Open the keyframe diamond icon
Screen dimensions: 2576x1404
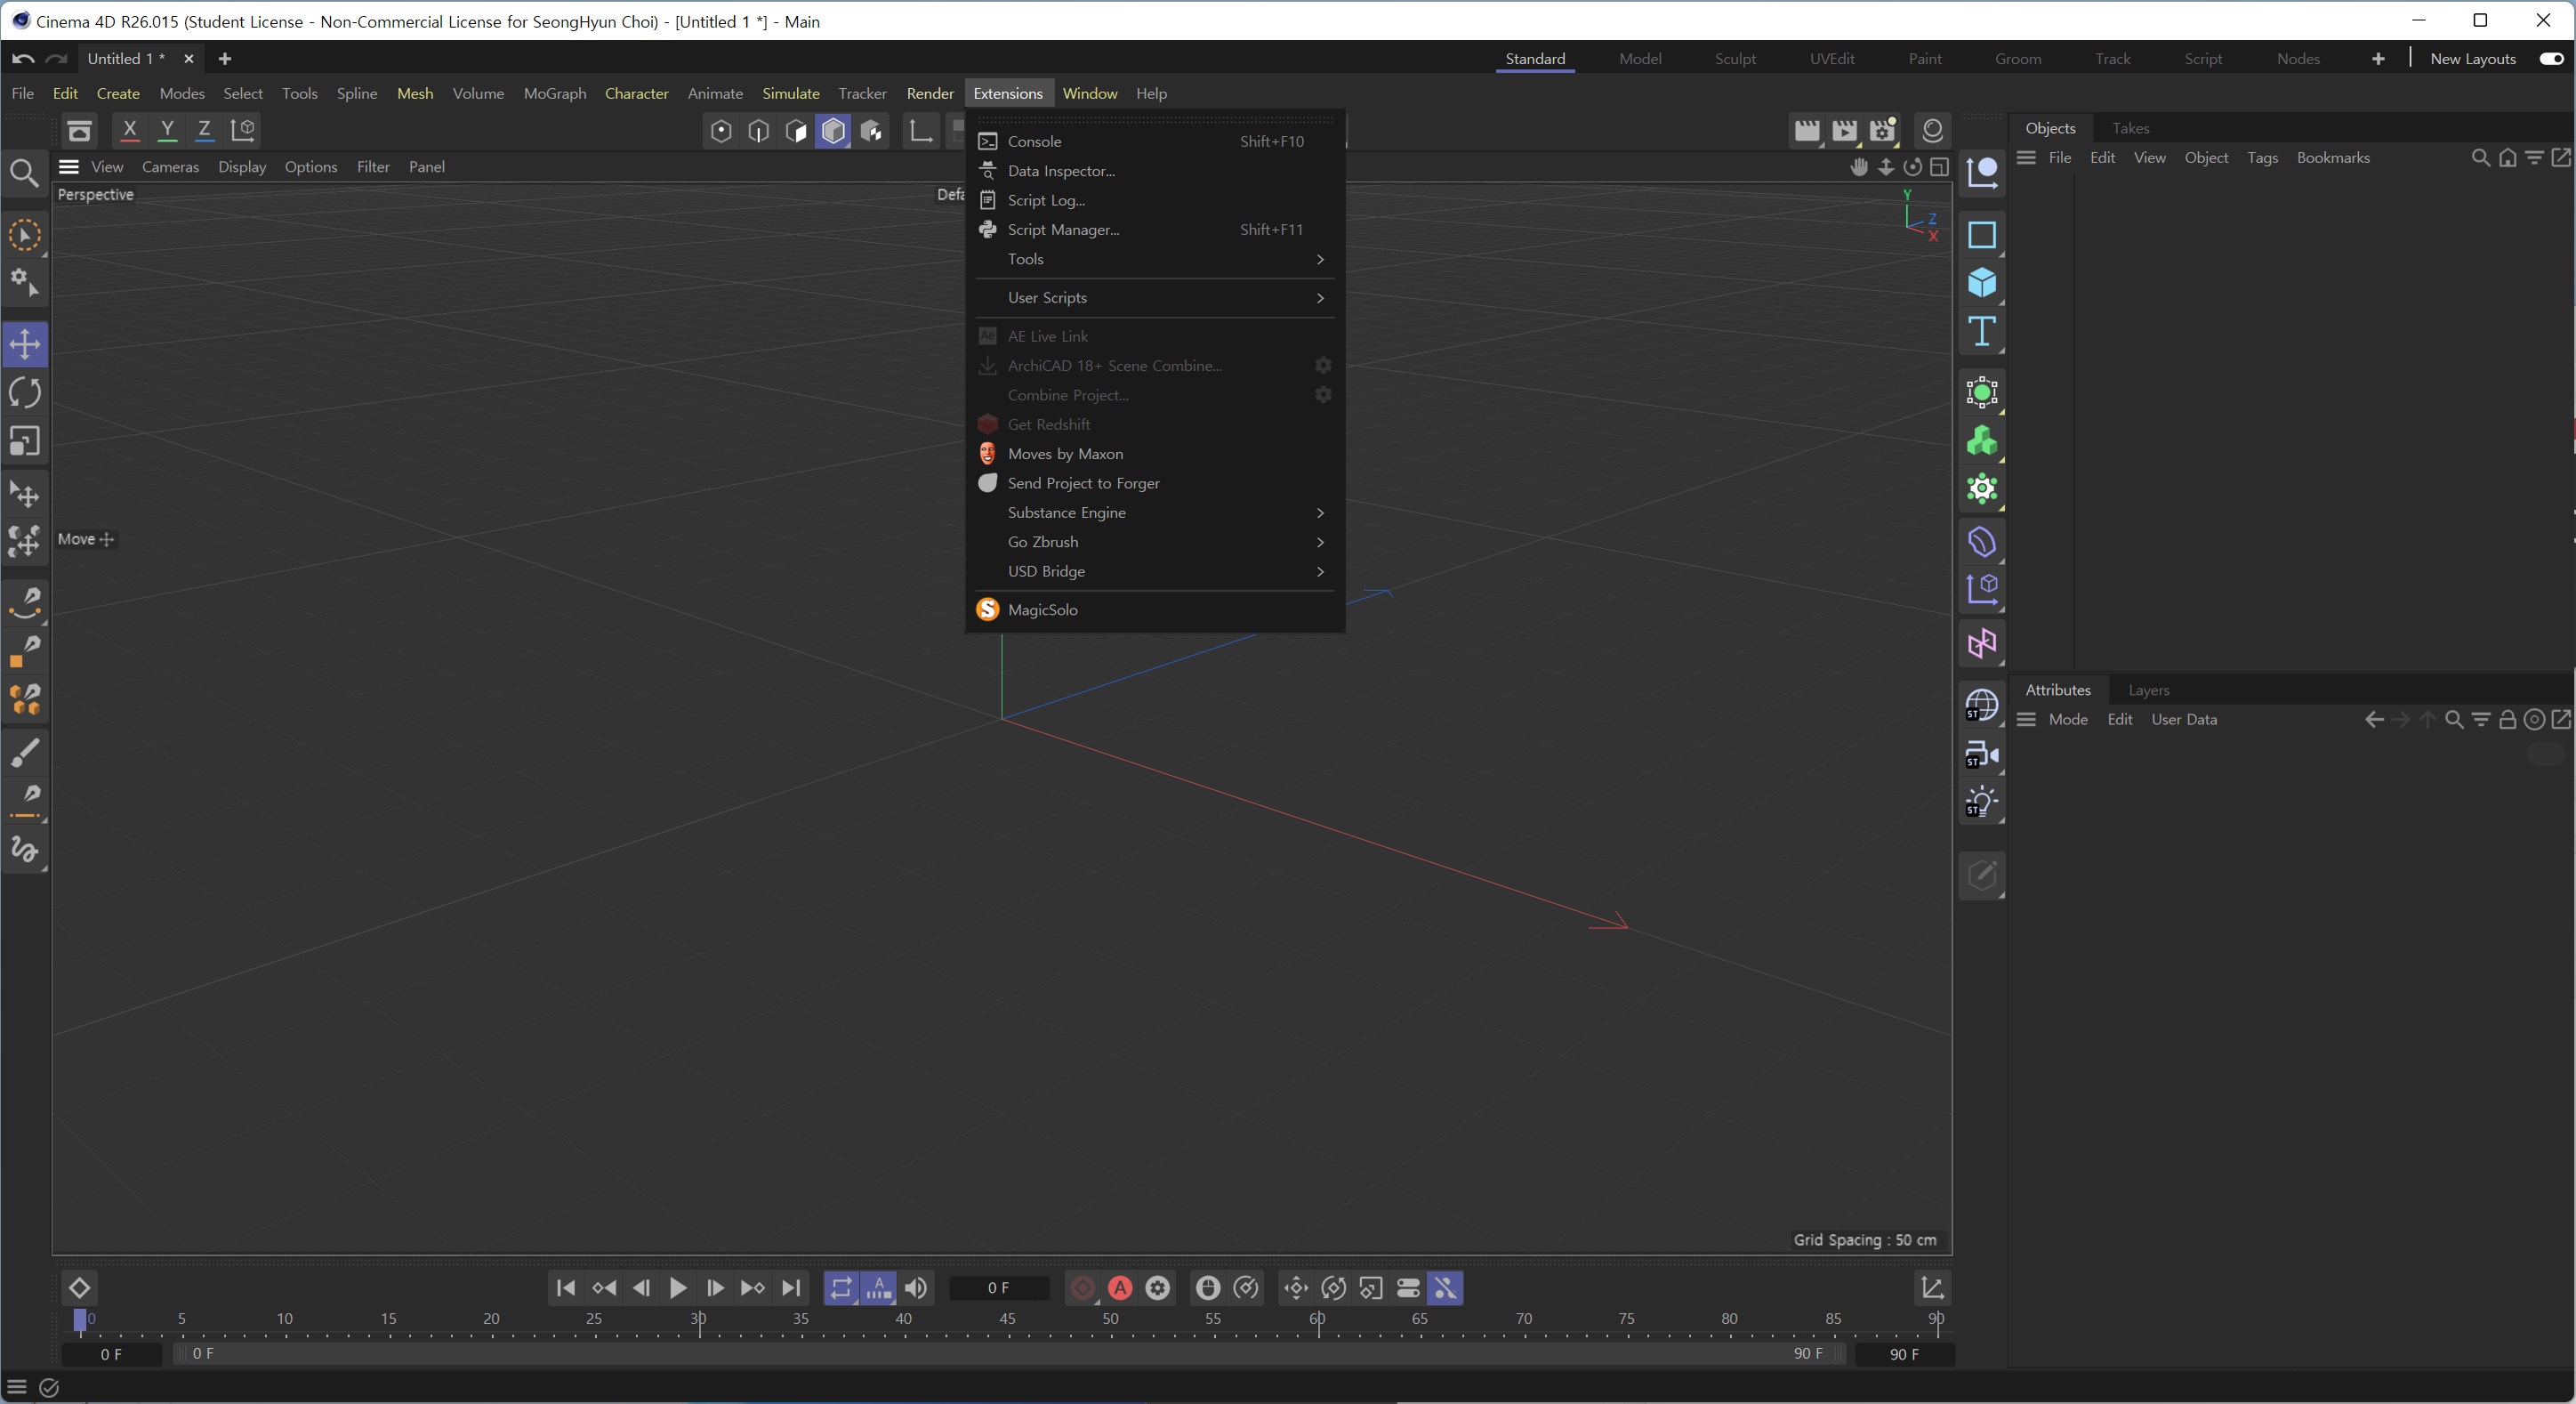click(x=79, y=1288)
